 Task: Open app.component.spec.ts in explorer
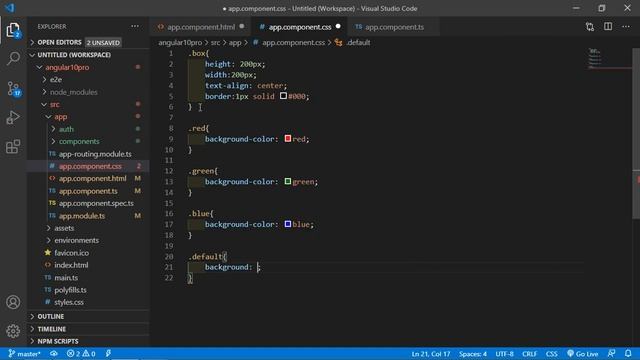(96, 203)
